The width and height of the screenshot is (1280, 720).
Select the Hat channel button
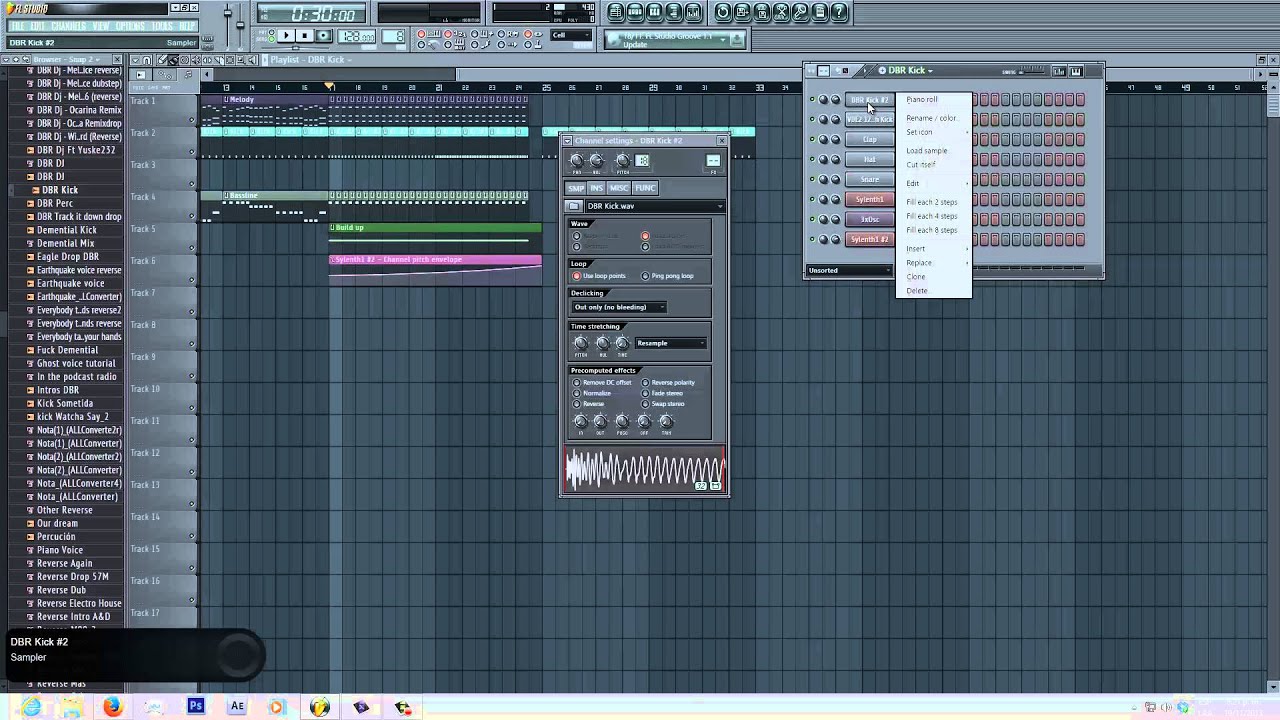(869, 160)
